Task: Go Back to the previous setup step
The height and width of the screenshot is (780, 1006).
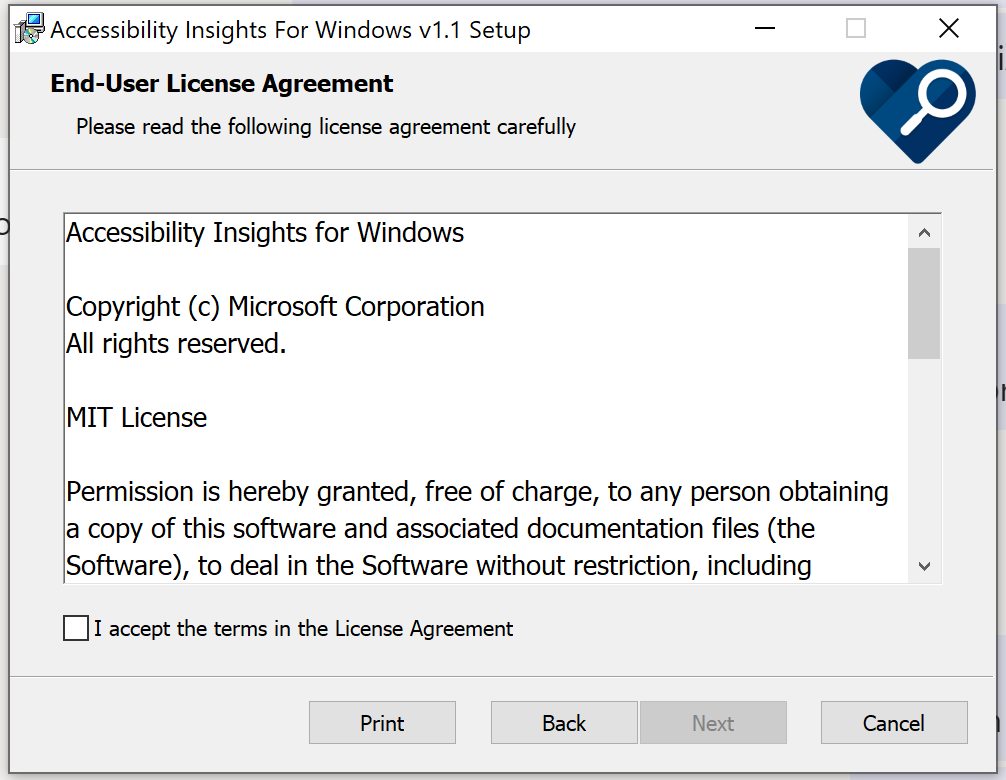Action: (564, 723)
